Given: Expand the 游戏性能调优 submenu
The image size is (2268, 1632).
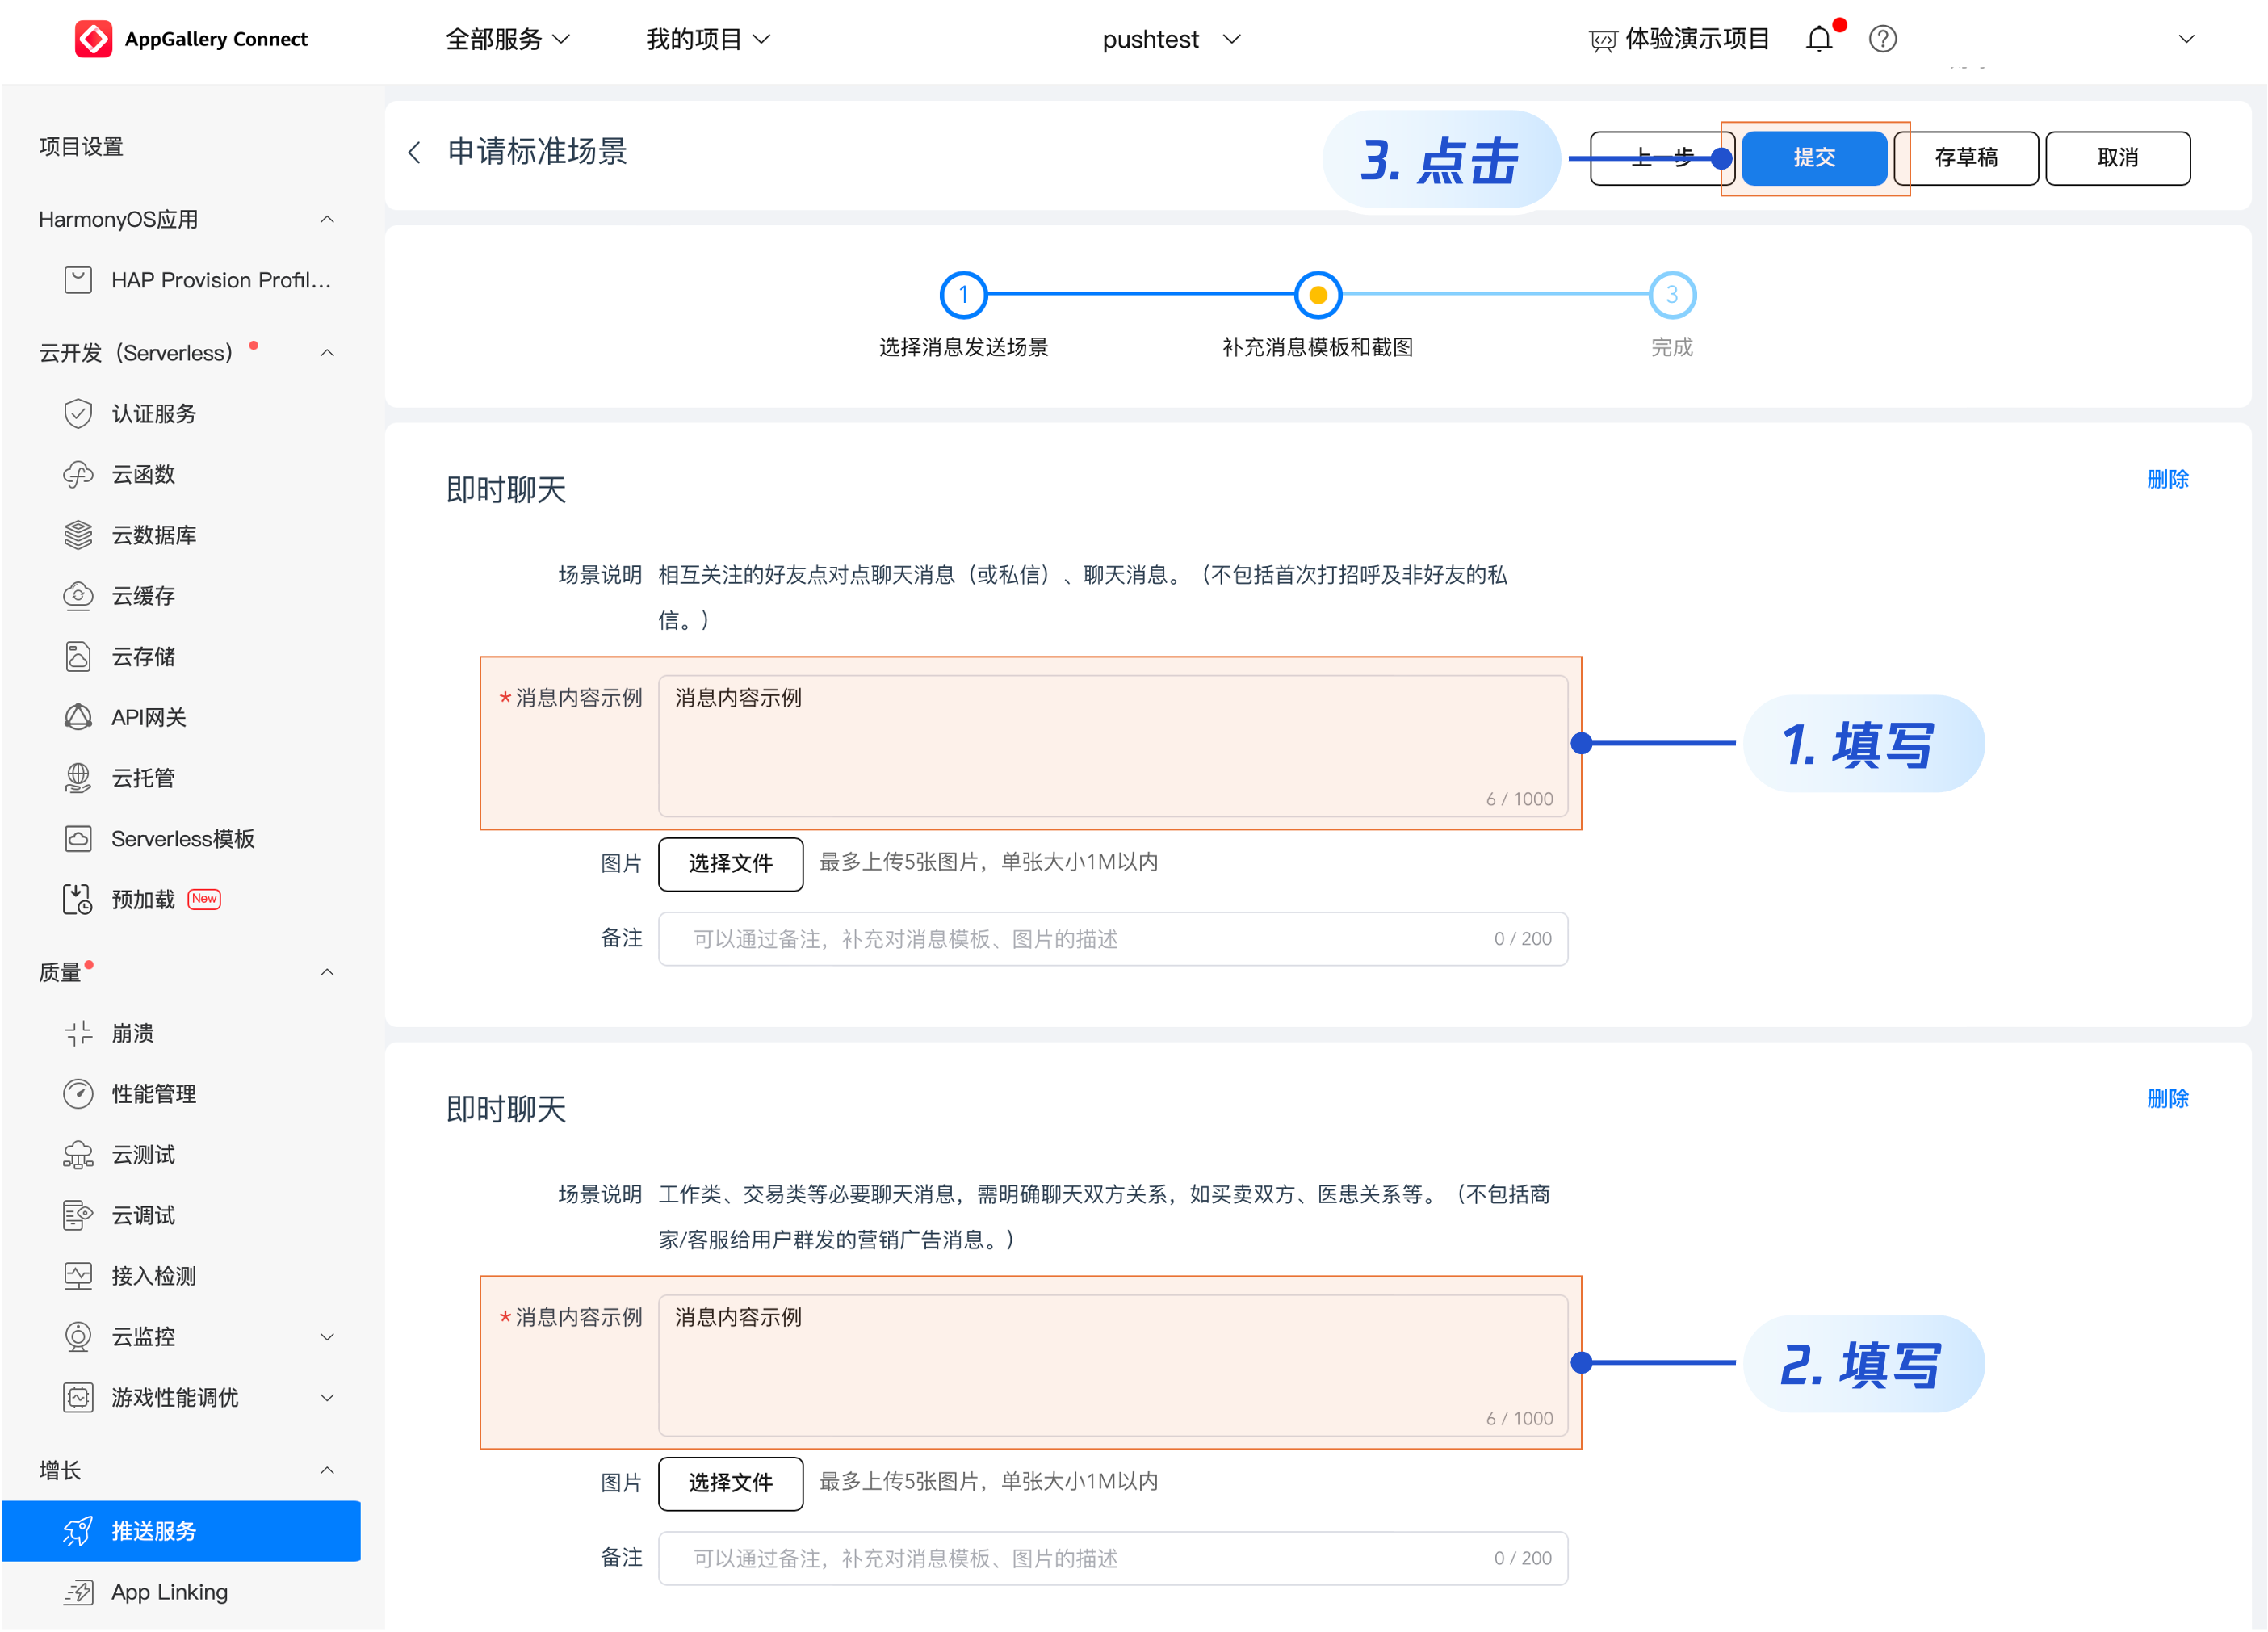Looking at the screenshot, I should [x=327, y=1397].
